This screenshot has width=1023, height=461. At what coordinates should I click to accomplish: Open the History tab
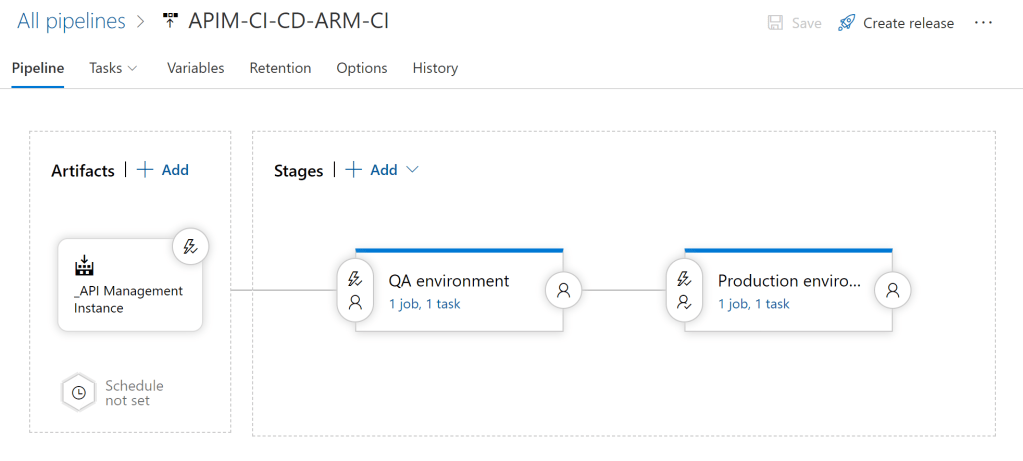(x=435, y=68)
